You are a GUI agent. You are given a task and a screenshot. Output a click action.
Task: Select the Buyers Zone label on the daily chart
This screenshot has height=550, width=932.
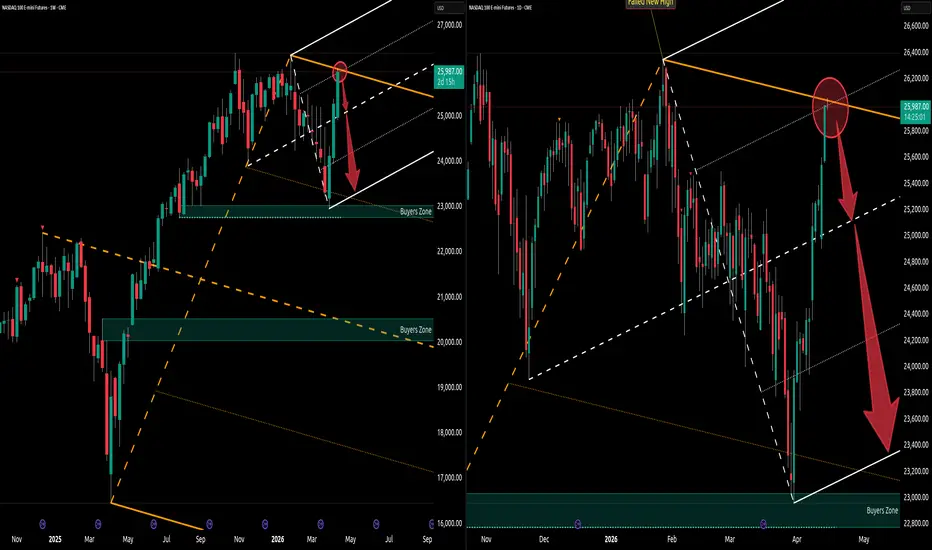pyautogui.click(x=883, y=511)
